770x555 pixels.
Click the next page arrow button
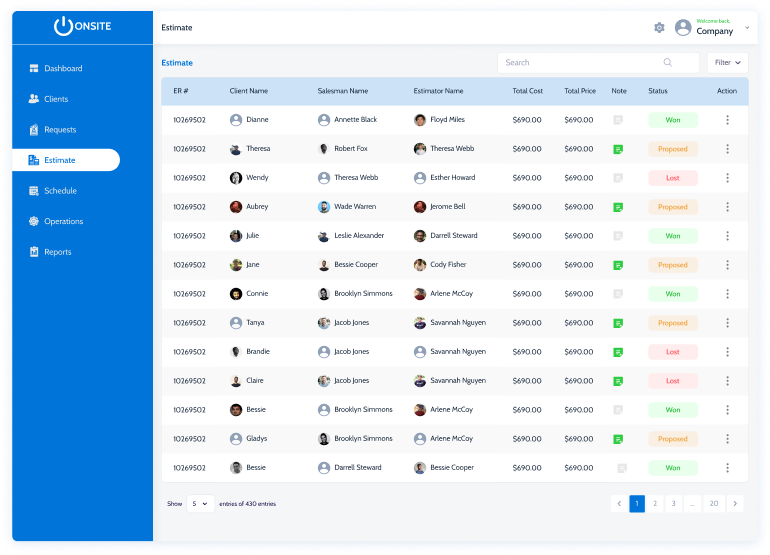click(x=736, y=504)
